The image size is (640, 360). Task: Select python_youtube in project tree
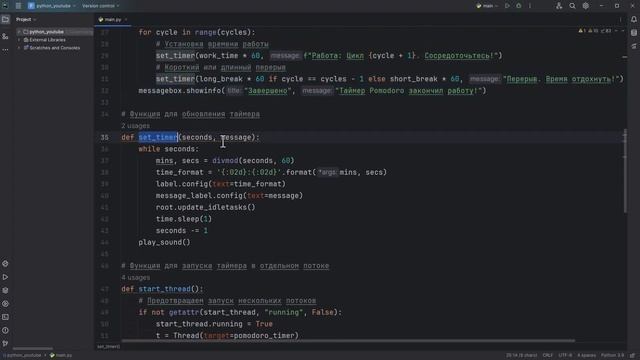pos(46,32)
